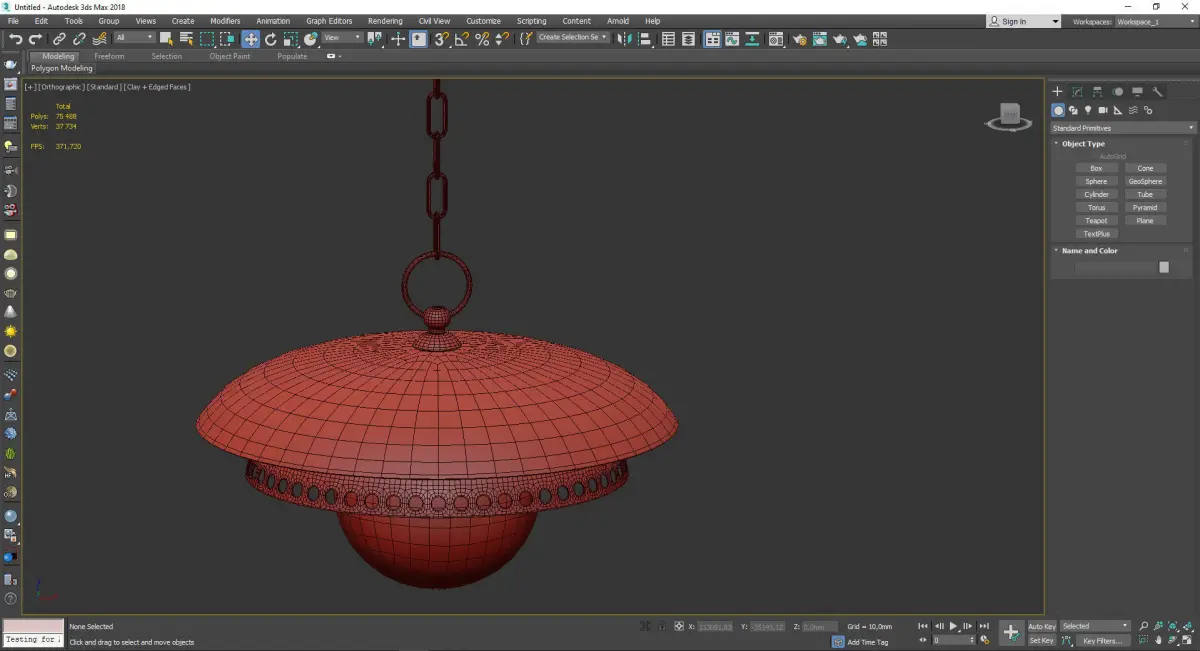Switch to the Freeform ribbon tab

109,56
